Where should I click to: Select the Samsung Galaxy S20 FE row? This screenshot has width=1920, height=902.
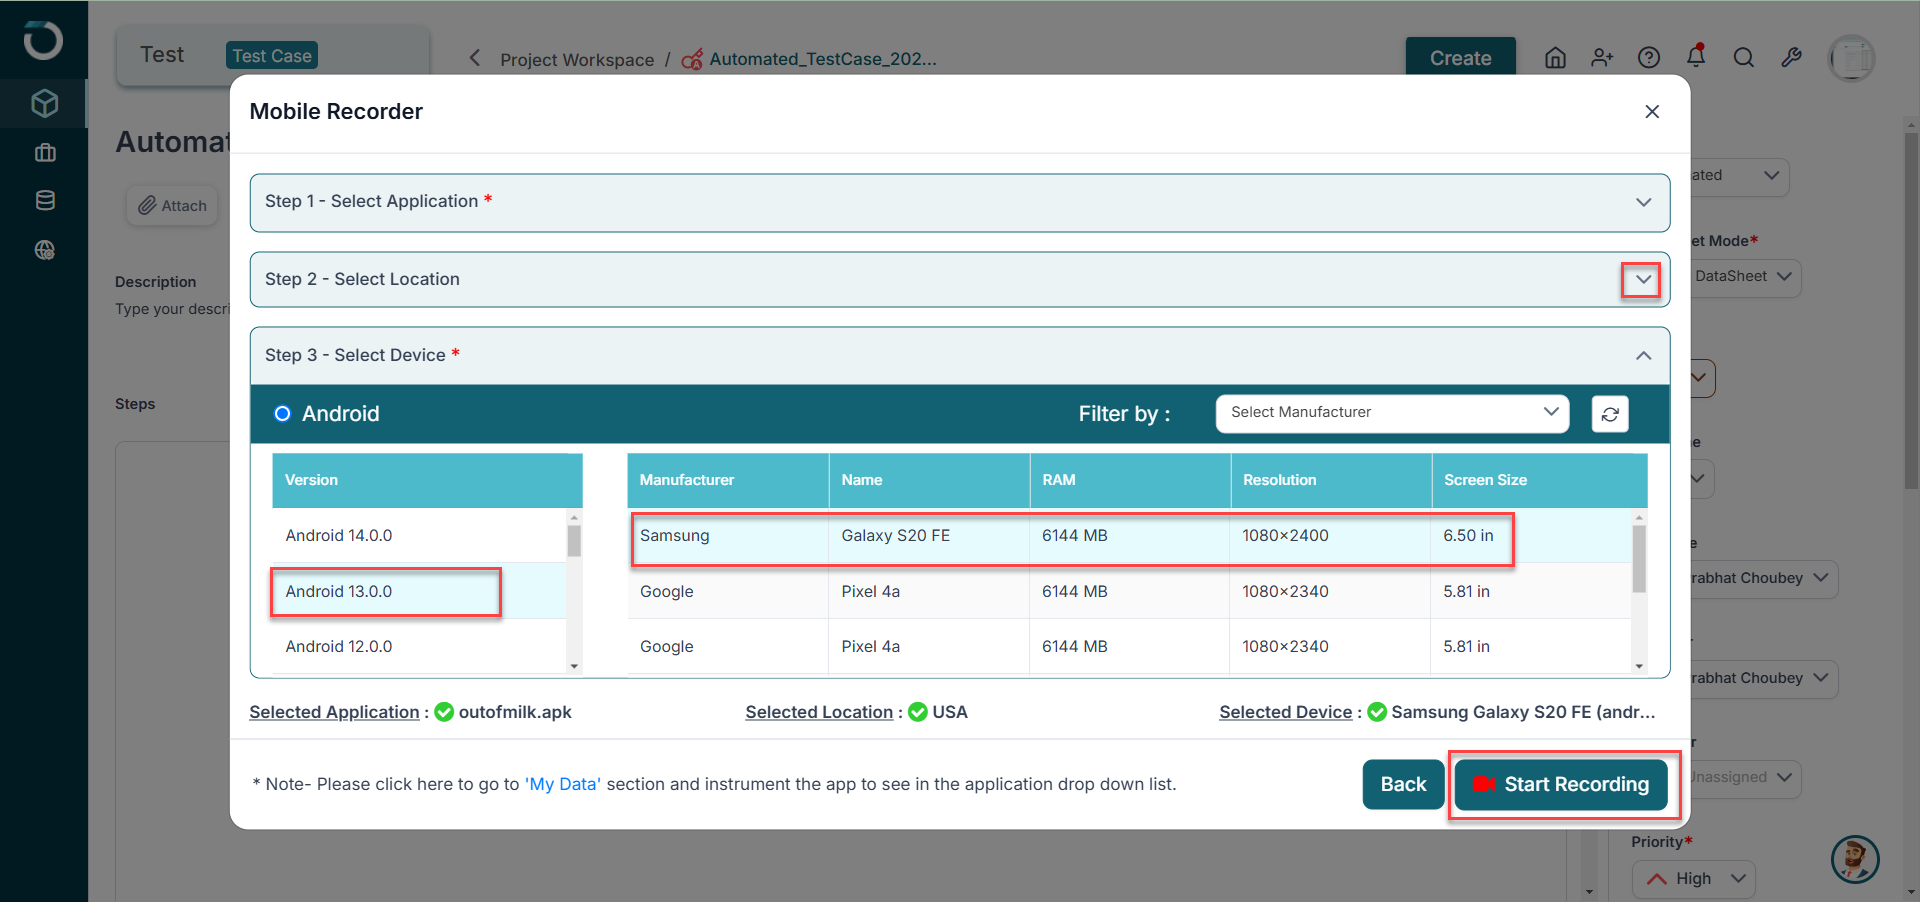1130,536
